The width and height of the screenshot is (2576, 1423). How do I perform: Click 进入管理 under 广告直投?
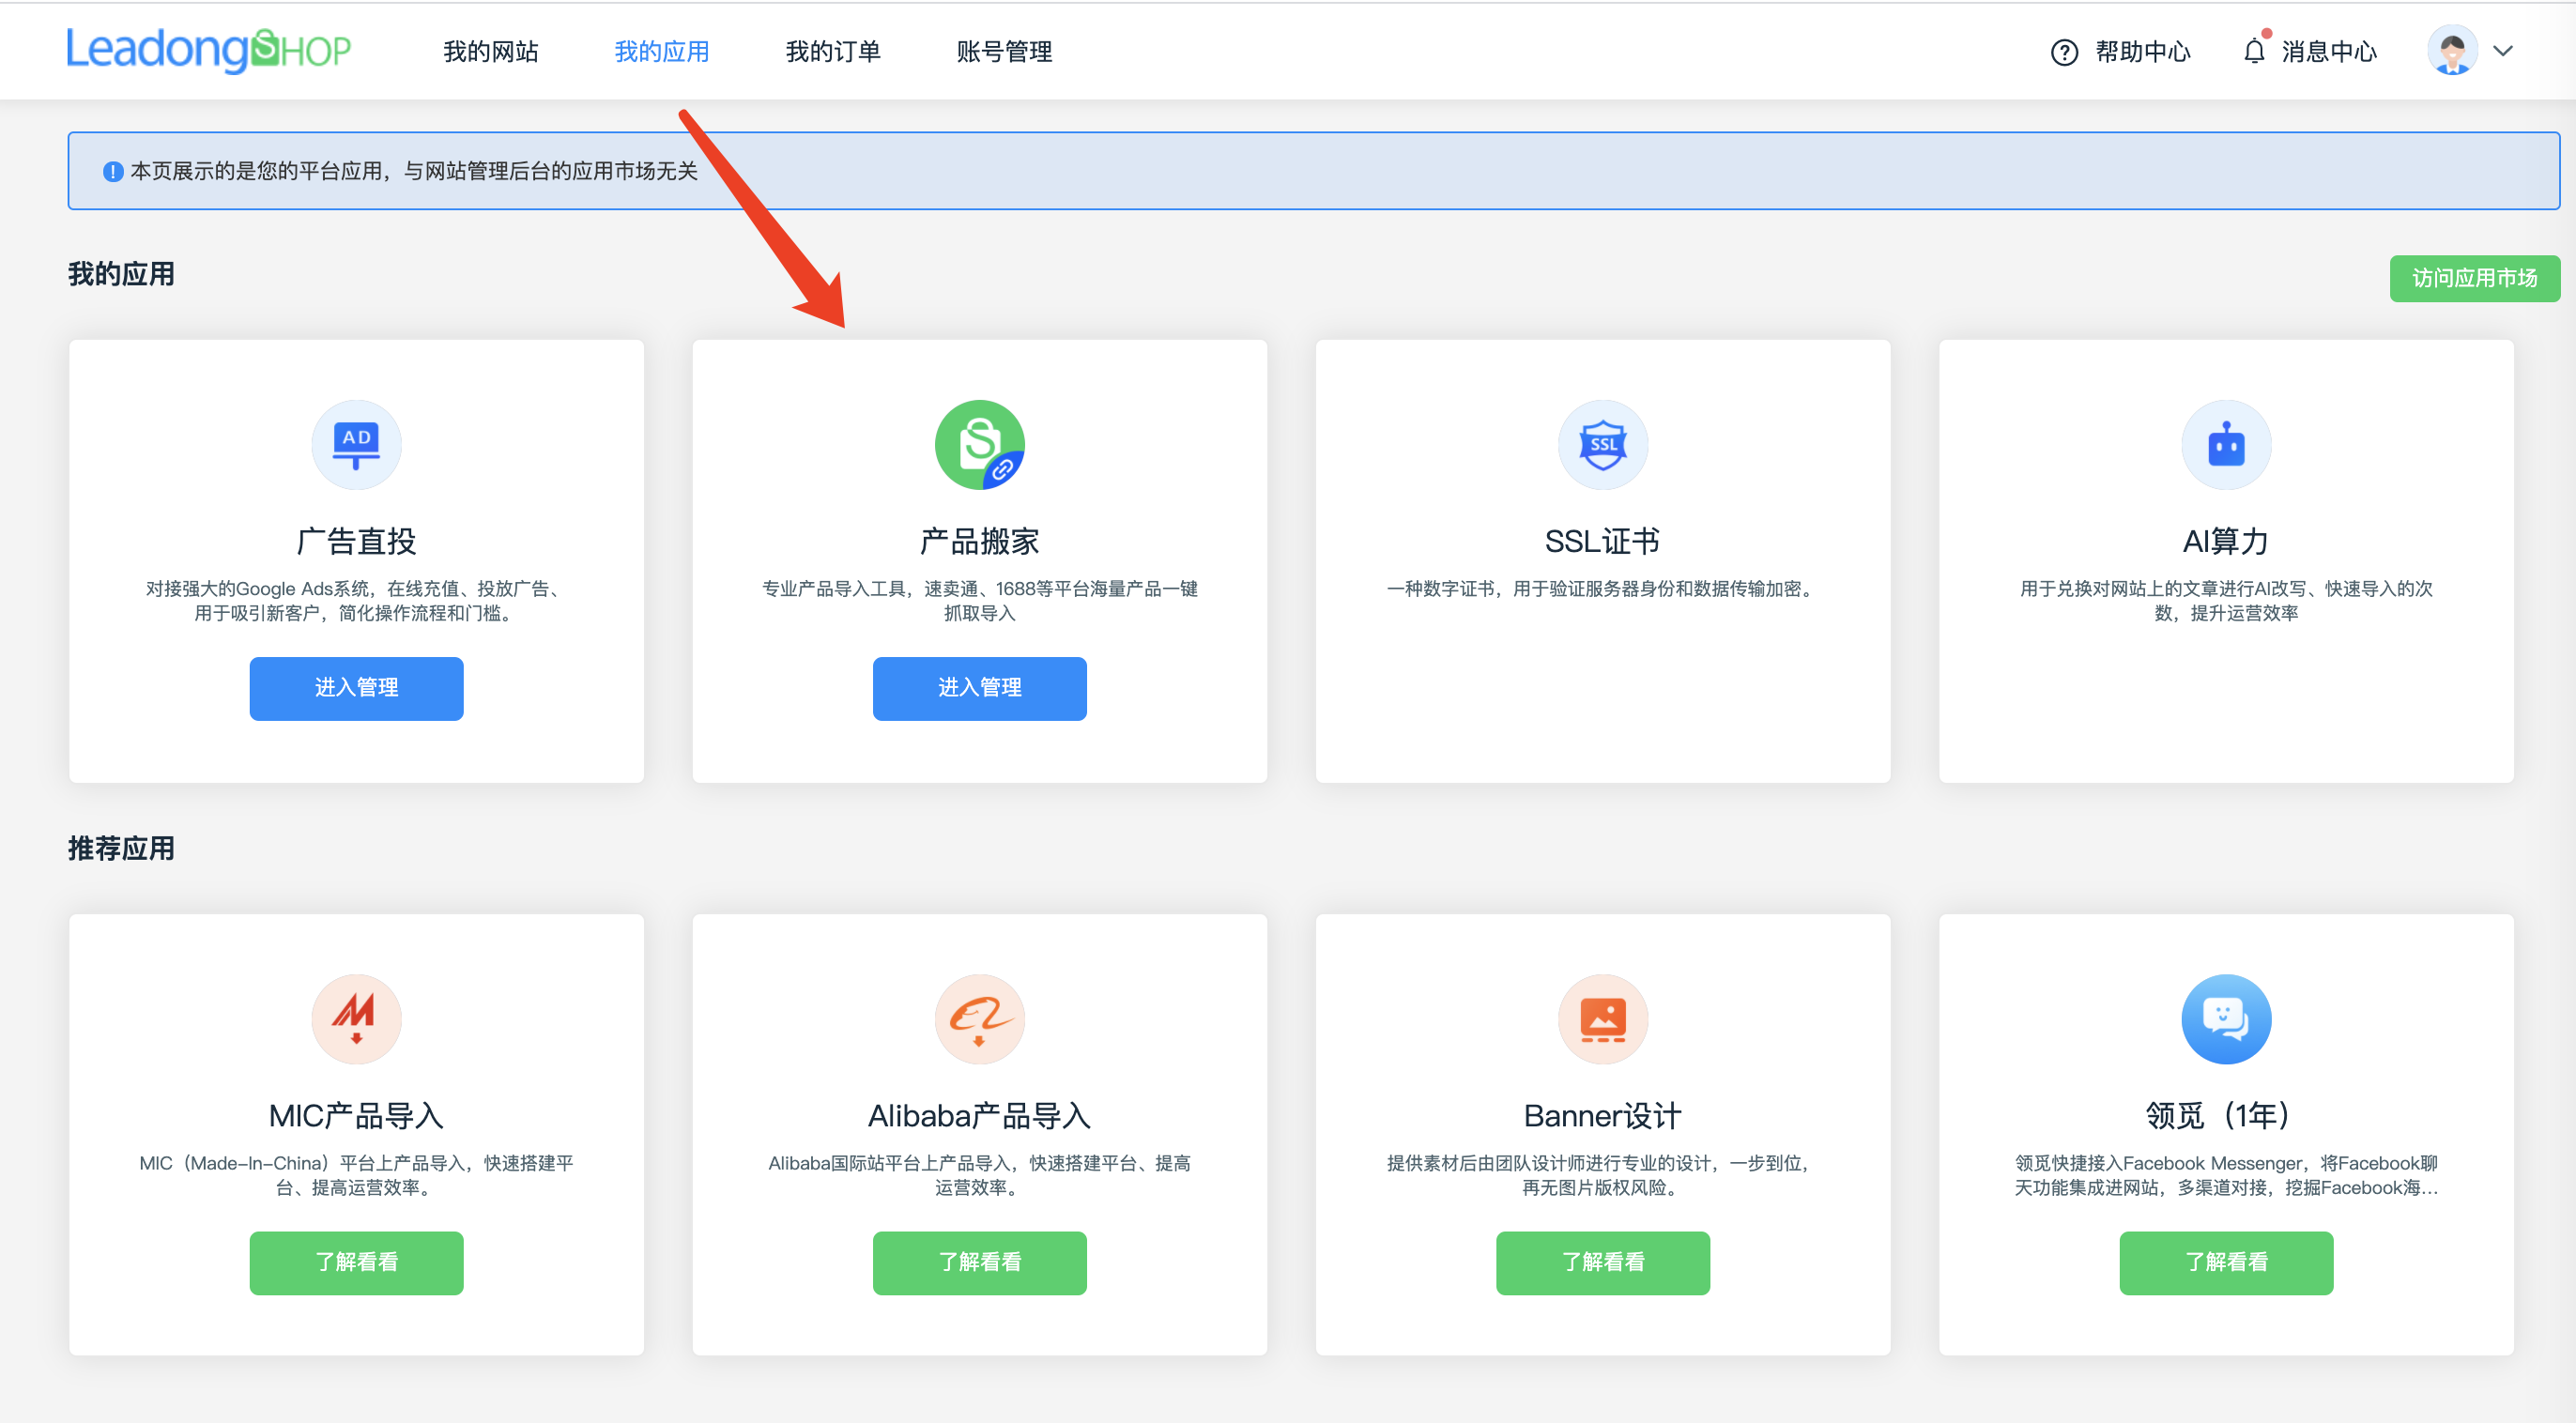click(x=356, y=688)
